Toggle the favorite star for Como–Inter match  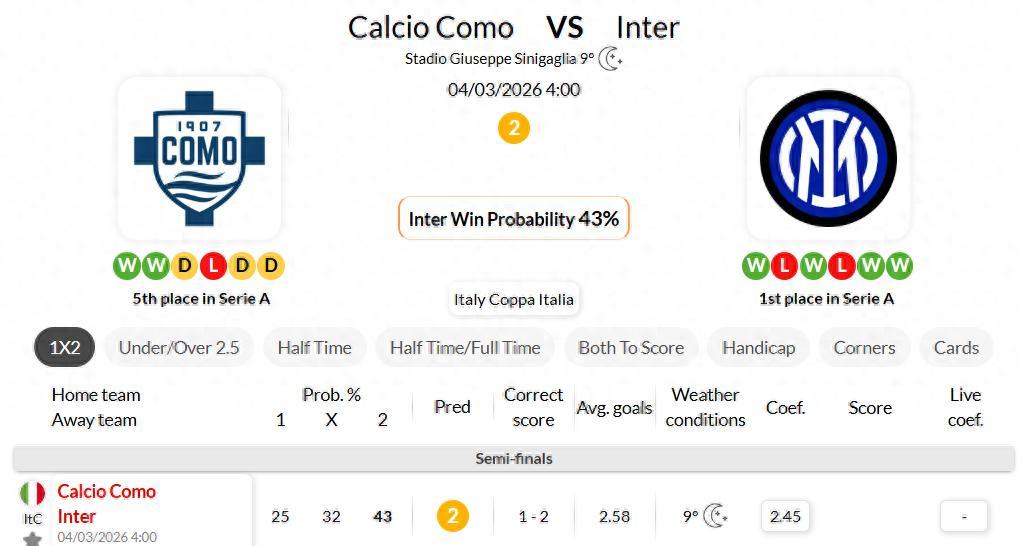(x=33, y=539)
